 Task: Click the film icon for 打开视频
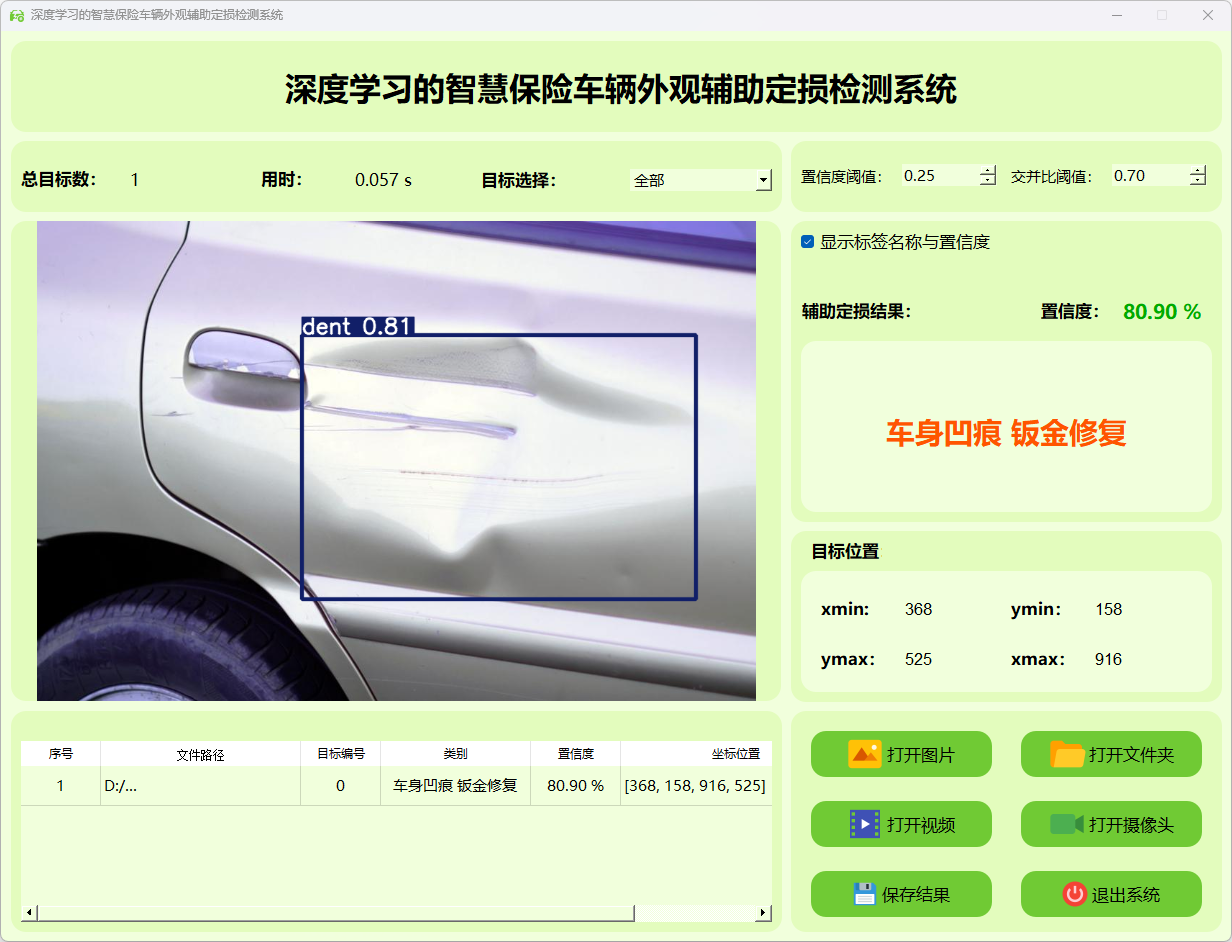pos(864,824)
